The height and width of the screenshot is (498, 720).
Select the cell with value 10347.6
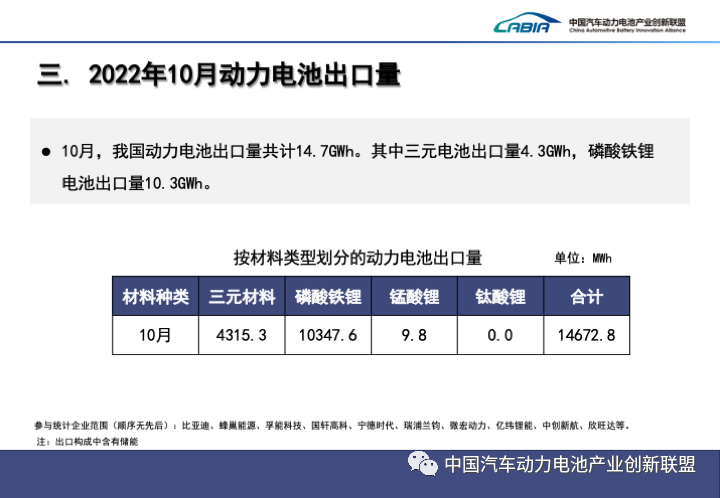coord(327,335)
